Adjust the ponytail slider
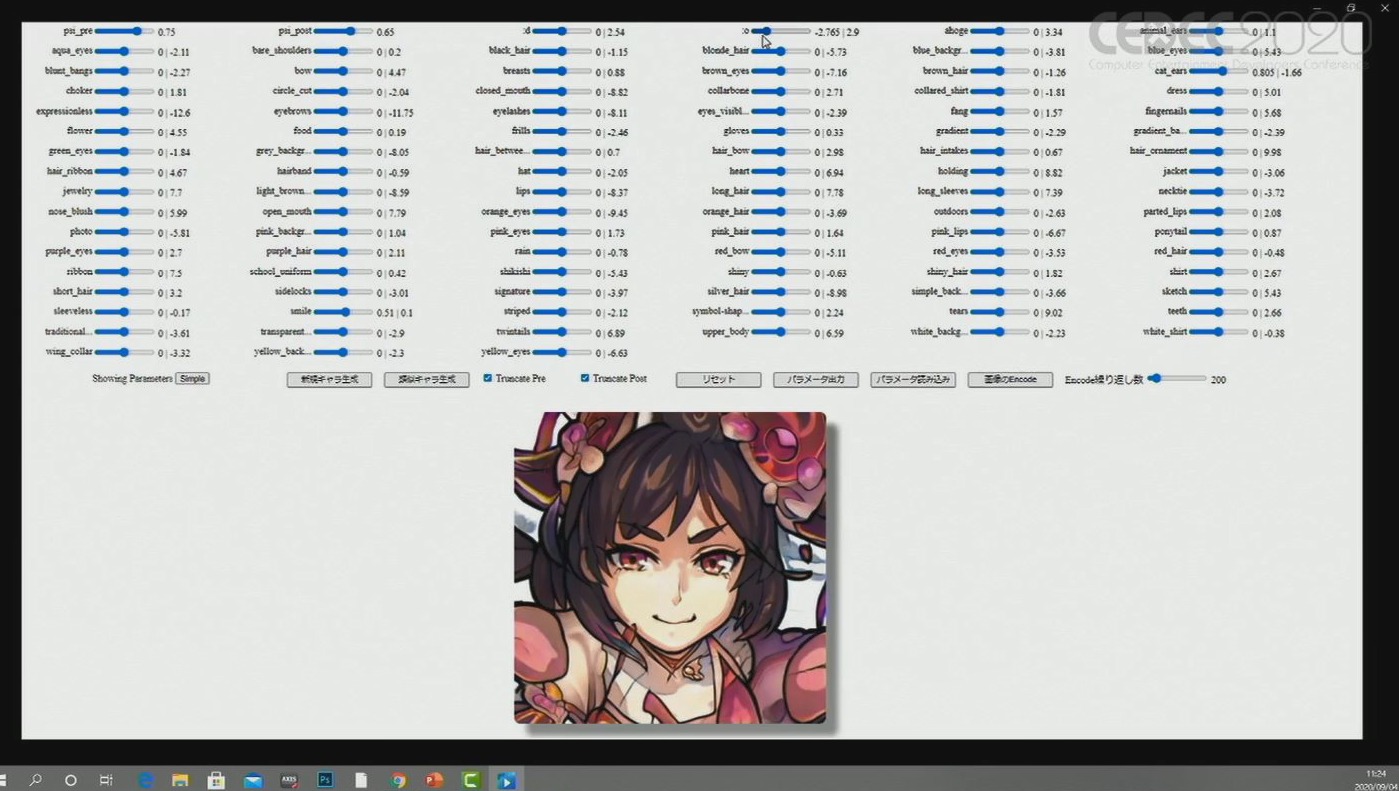 [x=1219, y=231]
